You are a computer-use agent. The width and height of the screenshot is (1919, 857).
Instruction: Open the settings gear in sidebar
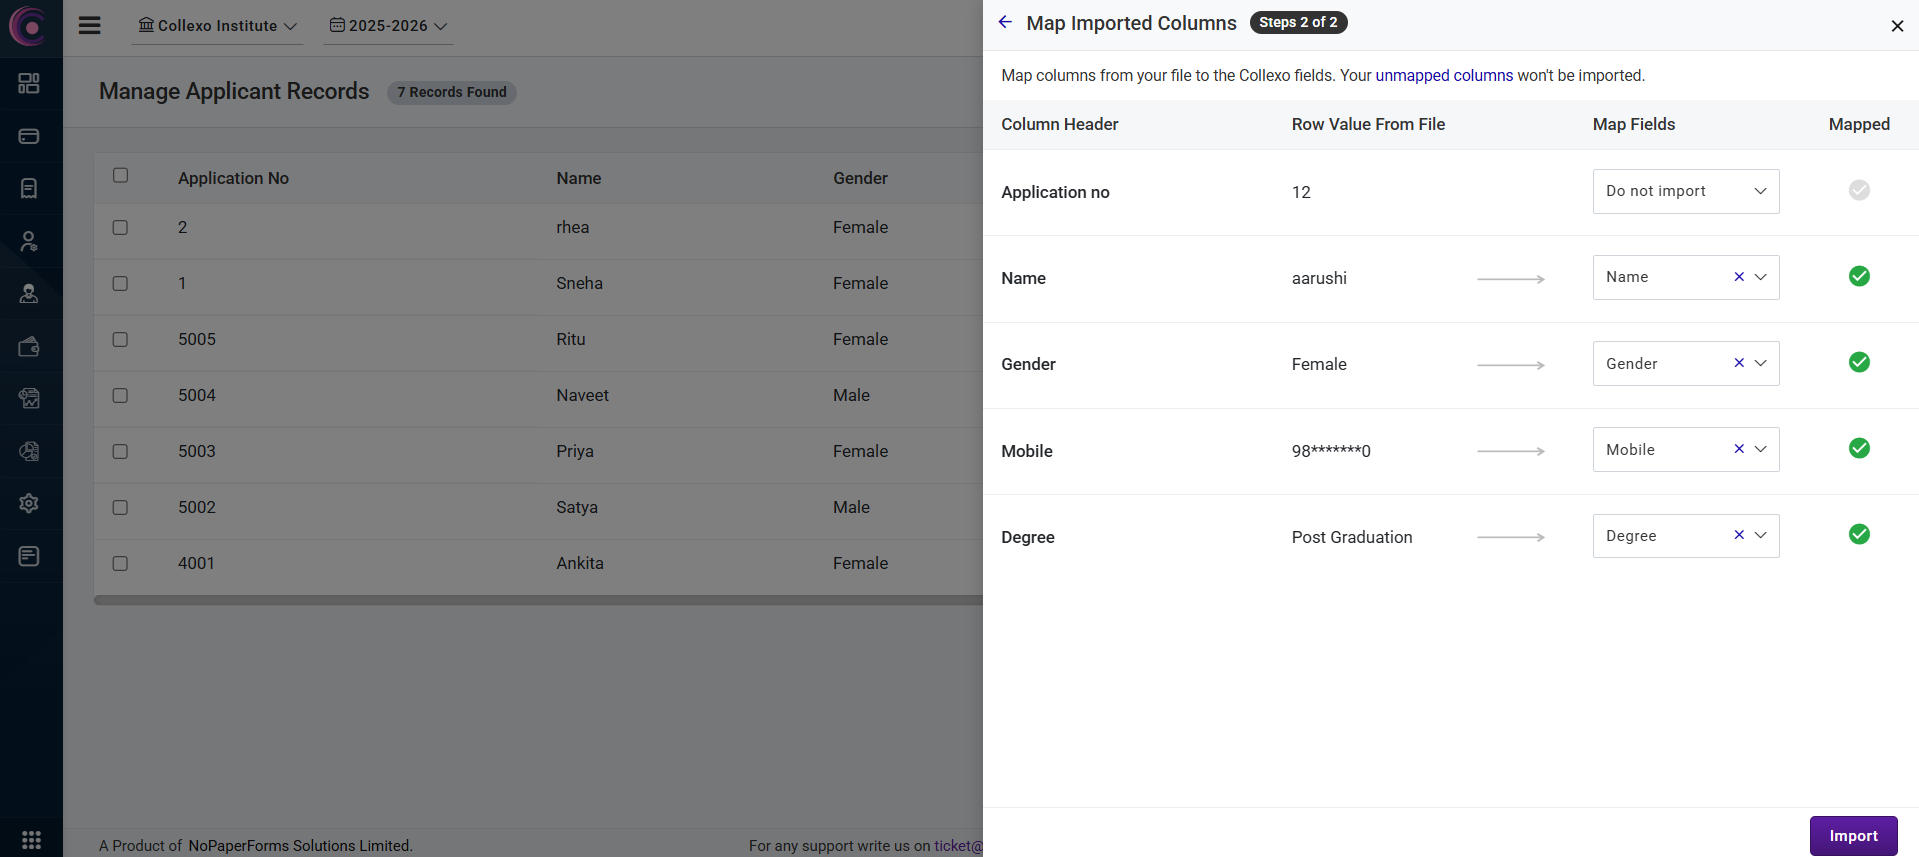pyautogui.click(x=29, y=503)
